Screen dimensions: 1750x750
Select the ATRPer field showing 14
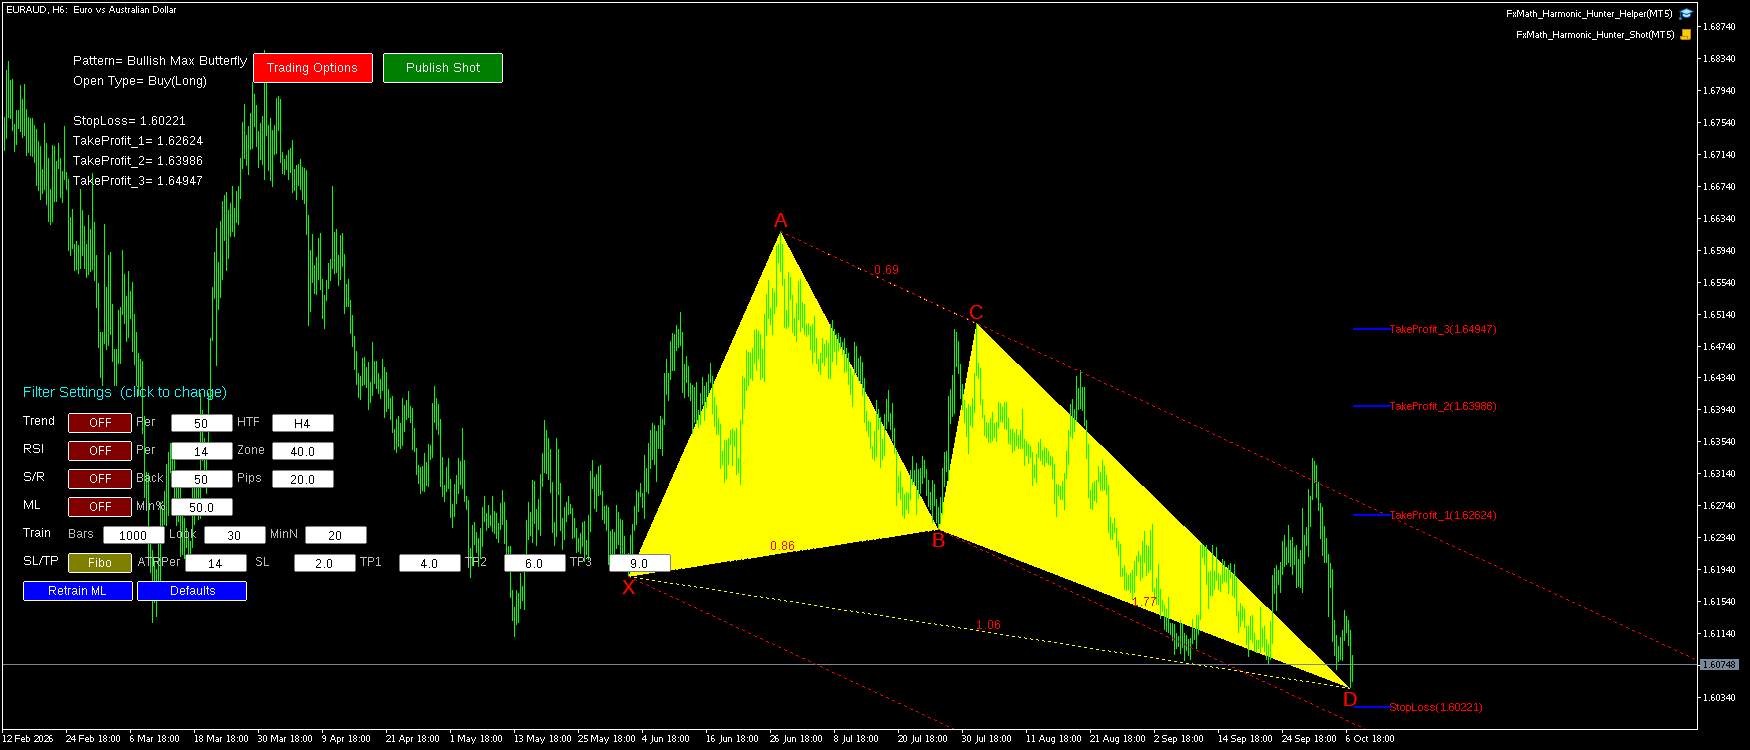(216, 563)
